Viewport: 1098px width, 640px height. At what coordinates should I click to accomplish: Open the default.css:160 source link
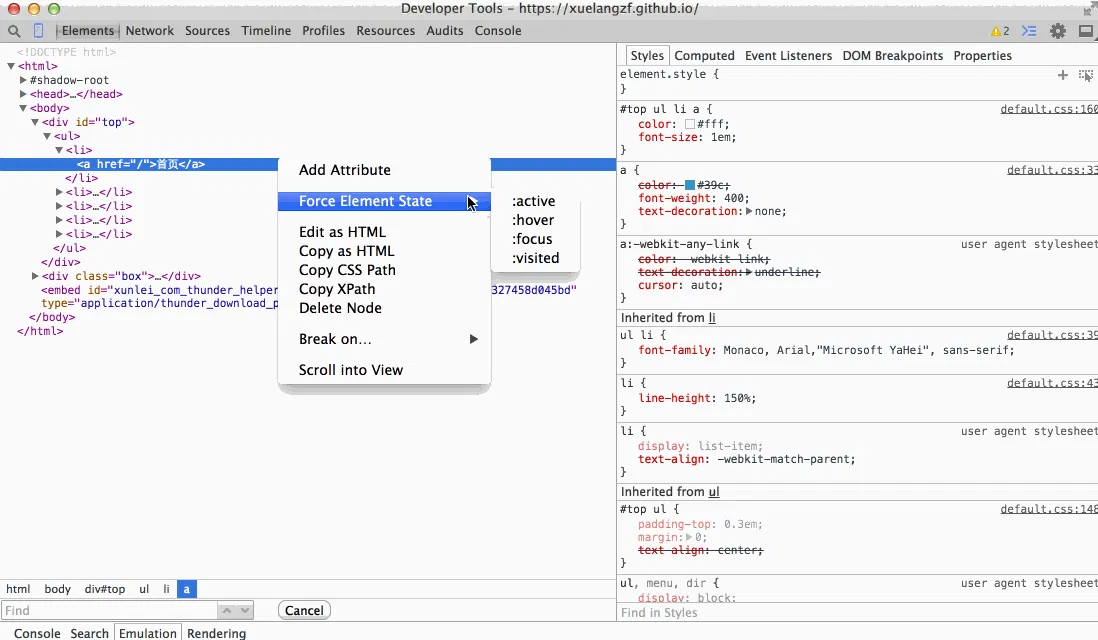[x=1048, y=109]
